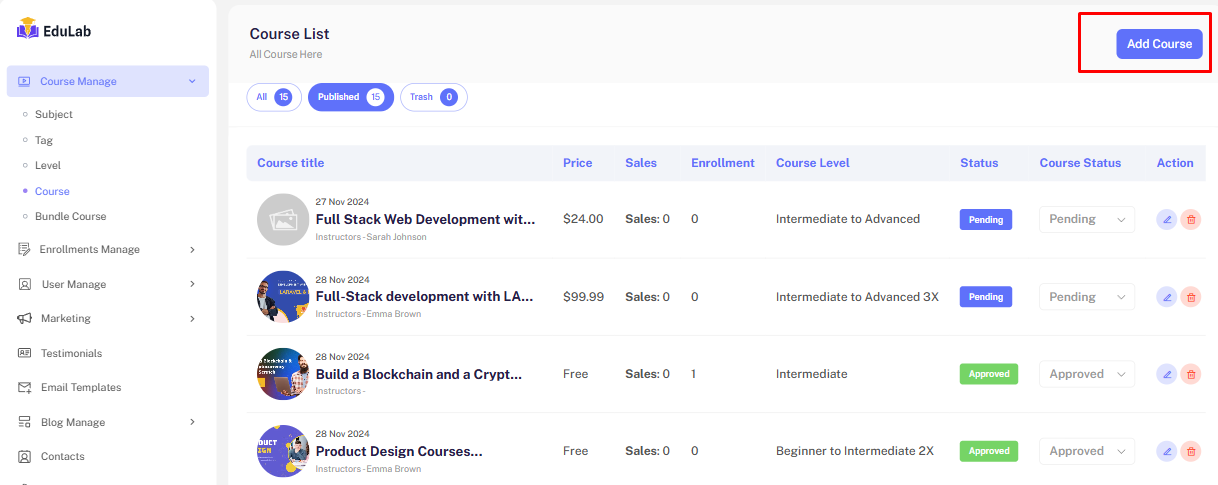Click the Product Design Courses thumbnail
Image resolution: width=1218 pixels, height=485 pixels.
[282, 451]
